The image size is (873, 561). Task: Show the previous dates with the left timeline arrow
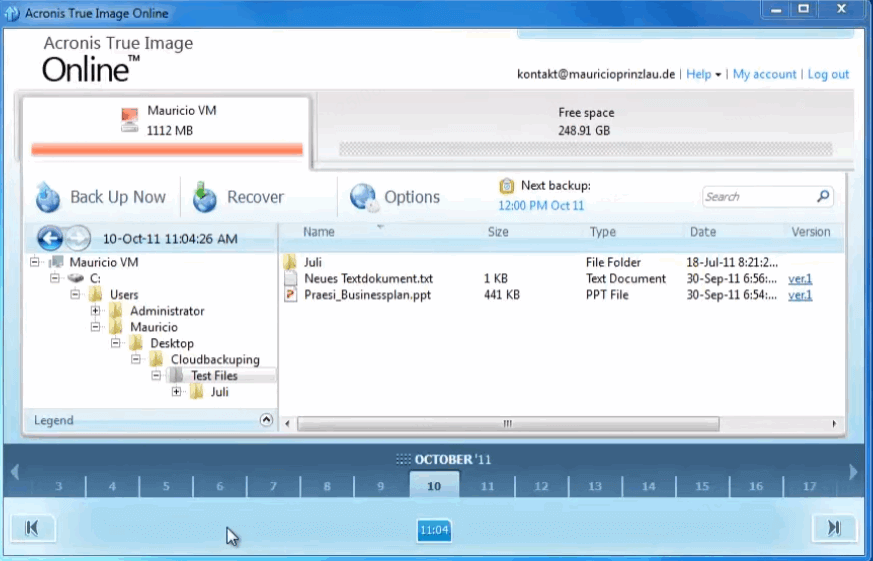tap(15, 472)
